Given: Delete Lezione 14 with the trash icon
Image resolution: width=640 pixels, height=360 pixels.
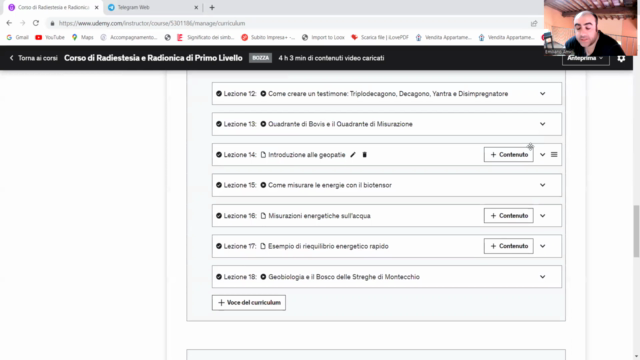Looking at the screenshot, I should pyautogui.click(x=364, y=155).
